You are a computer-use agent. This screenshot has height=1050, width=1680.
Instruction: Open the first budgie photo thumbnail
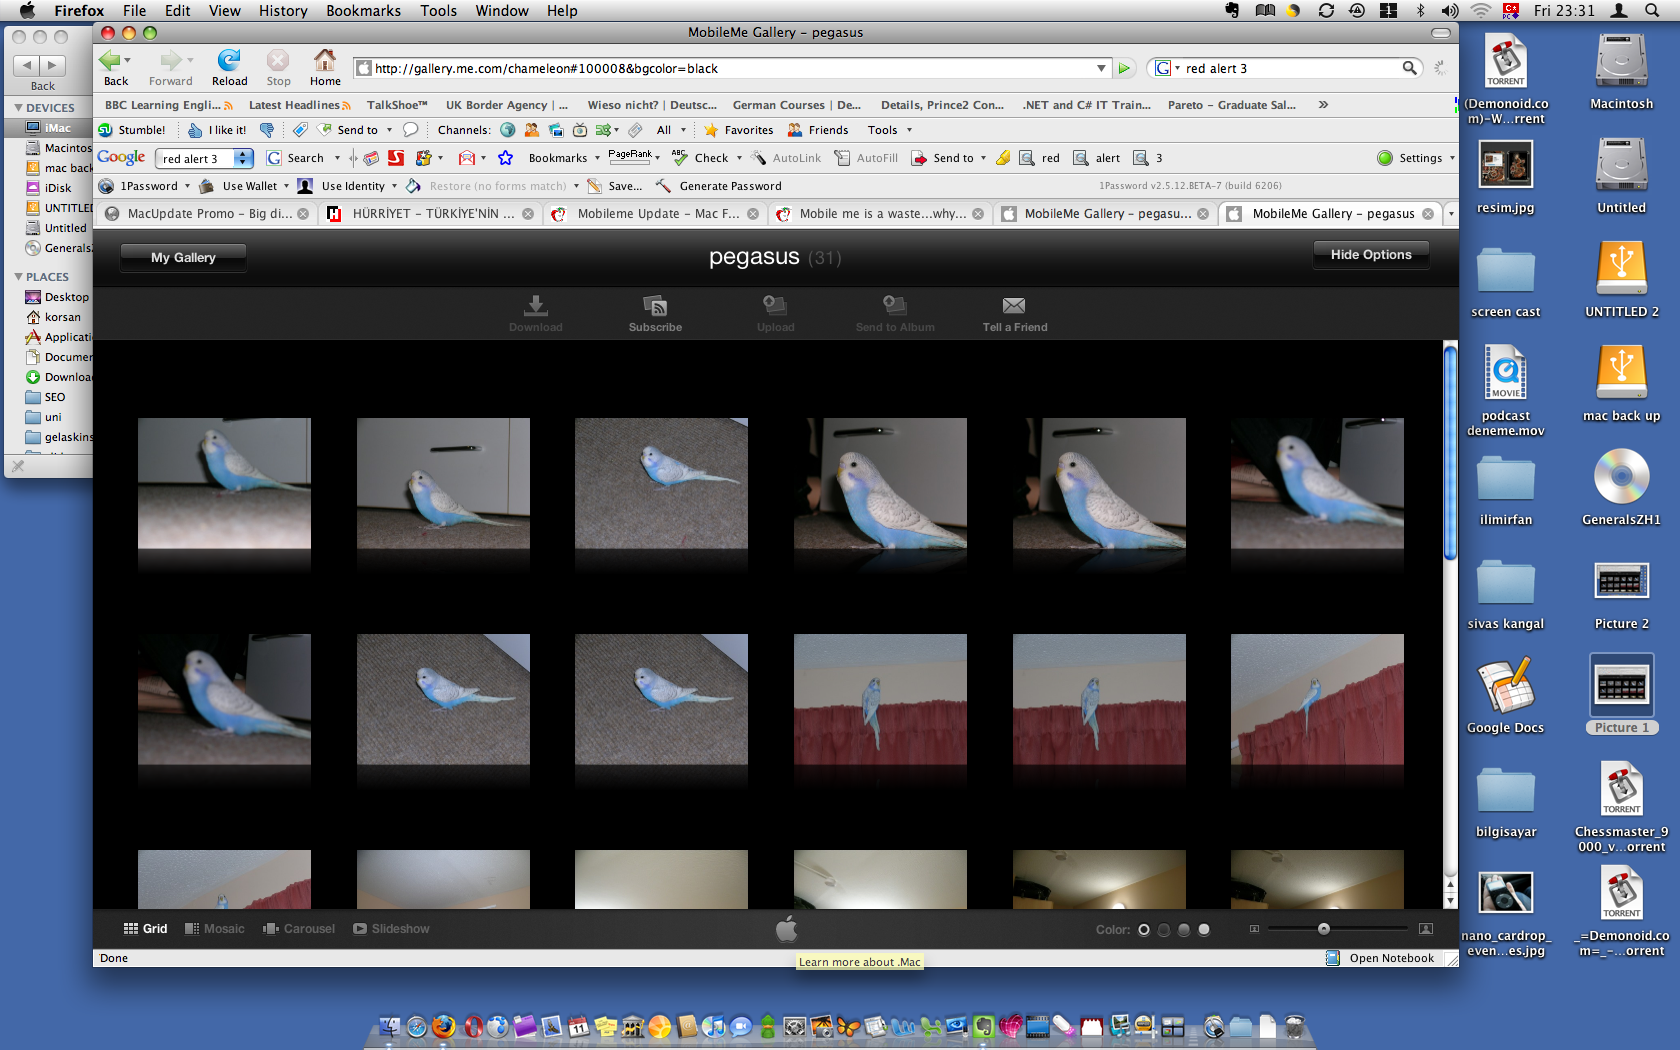224,483
